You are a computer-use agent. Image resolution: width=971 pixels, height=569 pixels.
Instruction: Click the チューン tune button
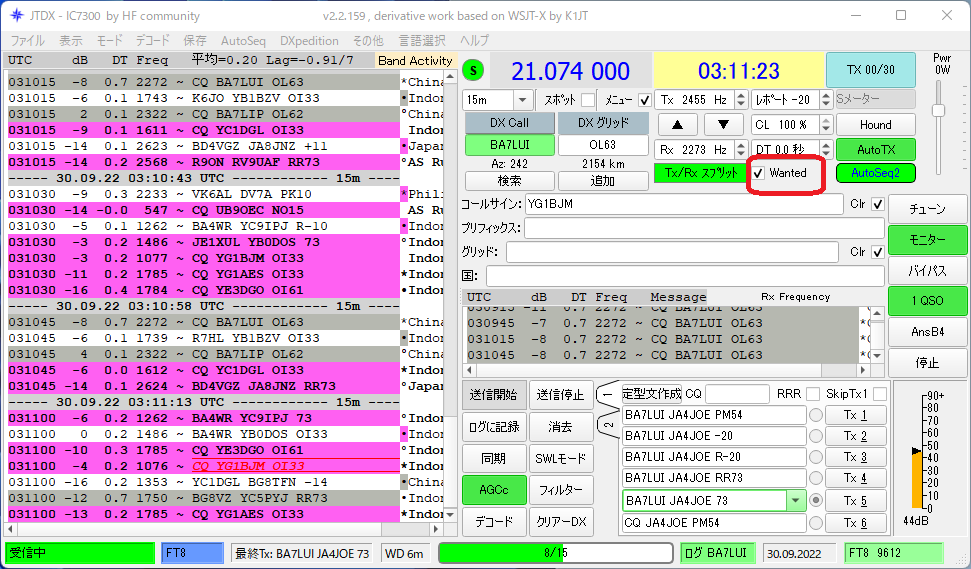[x=927, y=209]
